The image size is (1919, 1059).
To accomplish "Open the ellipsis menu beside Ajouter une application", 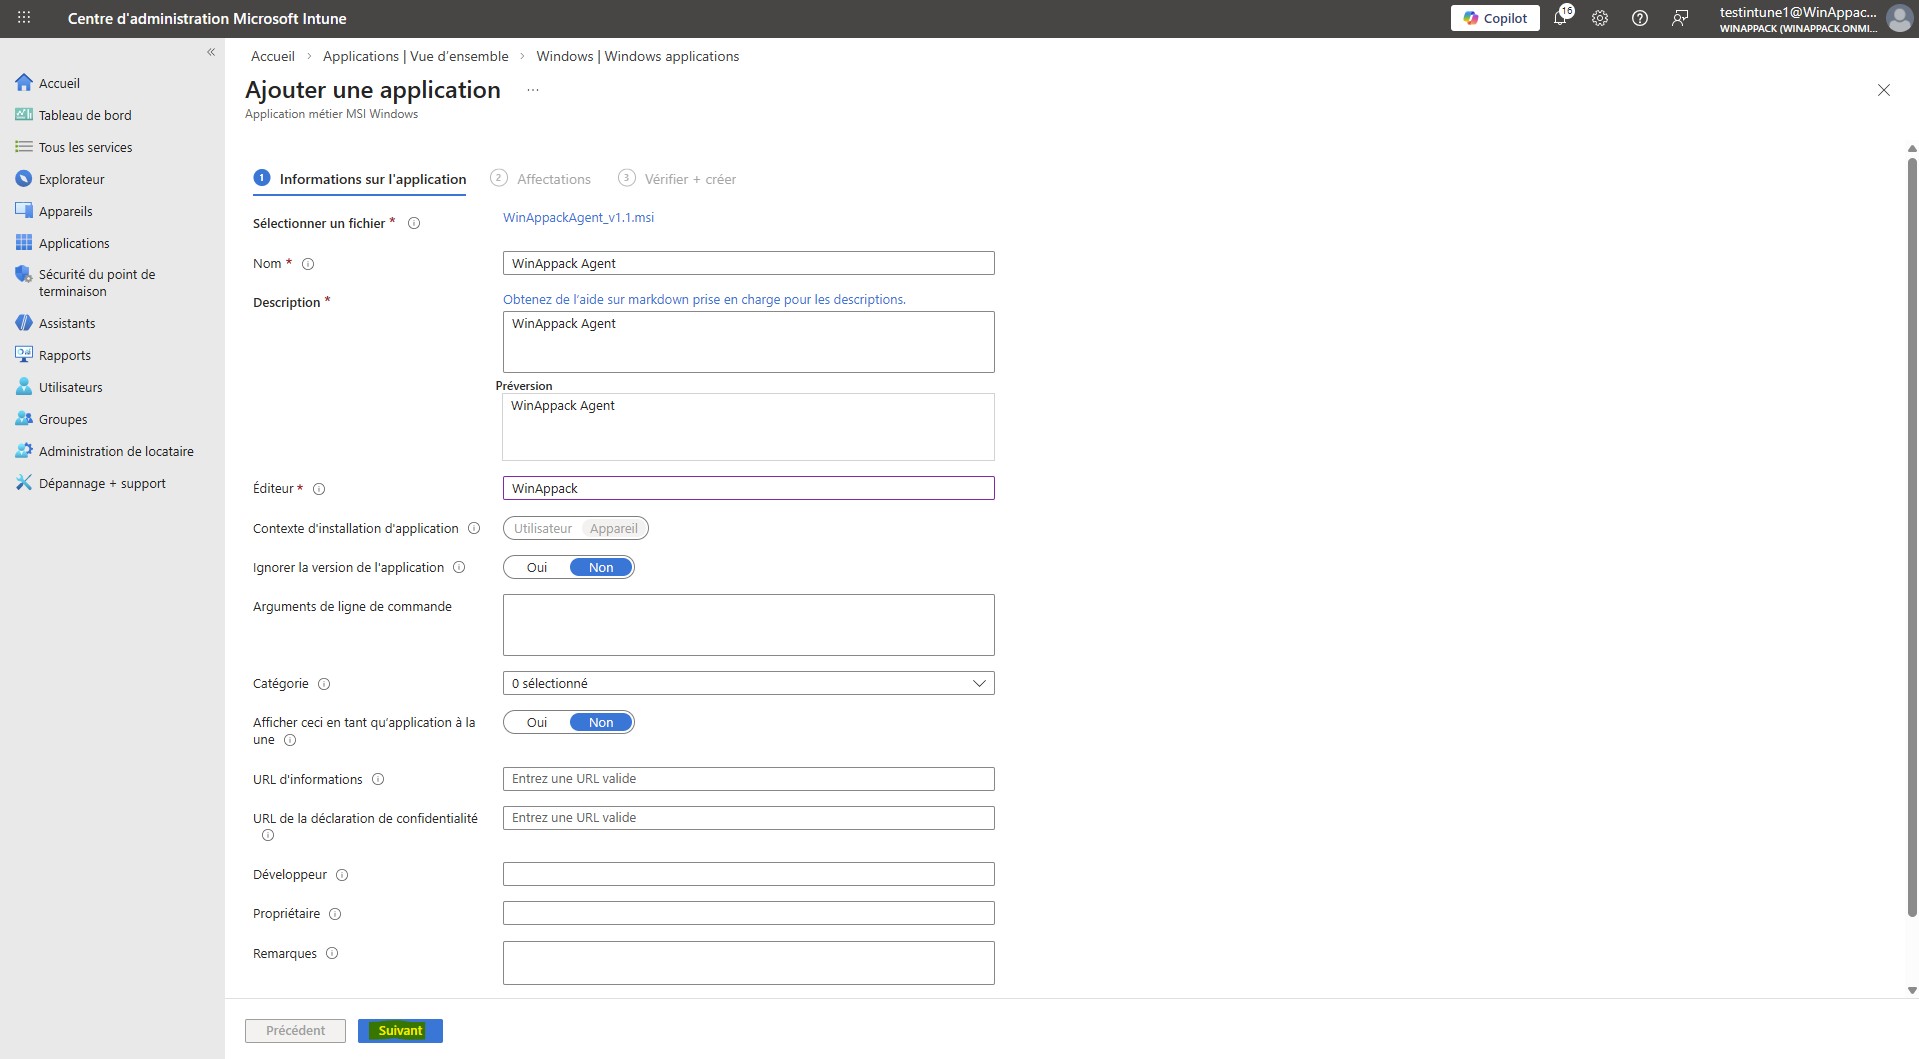I will coord(532,89).
